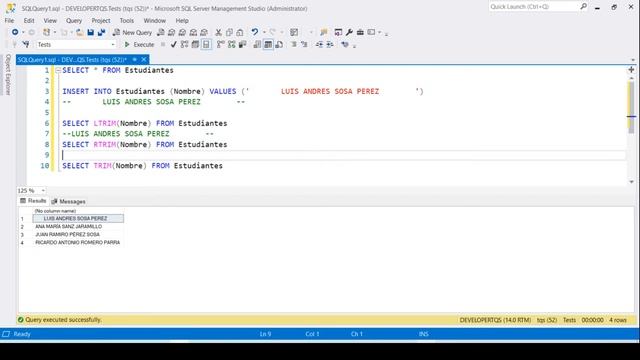Click the Change Connection icon
This screenshot has width=640, height=360.
pyautogui.click(x=26, y=44)
